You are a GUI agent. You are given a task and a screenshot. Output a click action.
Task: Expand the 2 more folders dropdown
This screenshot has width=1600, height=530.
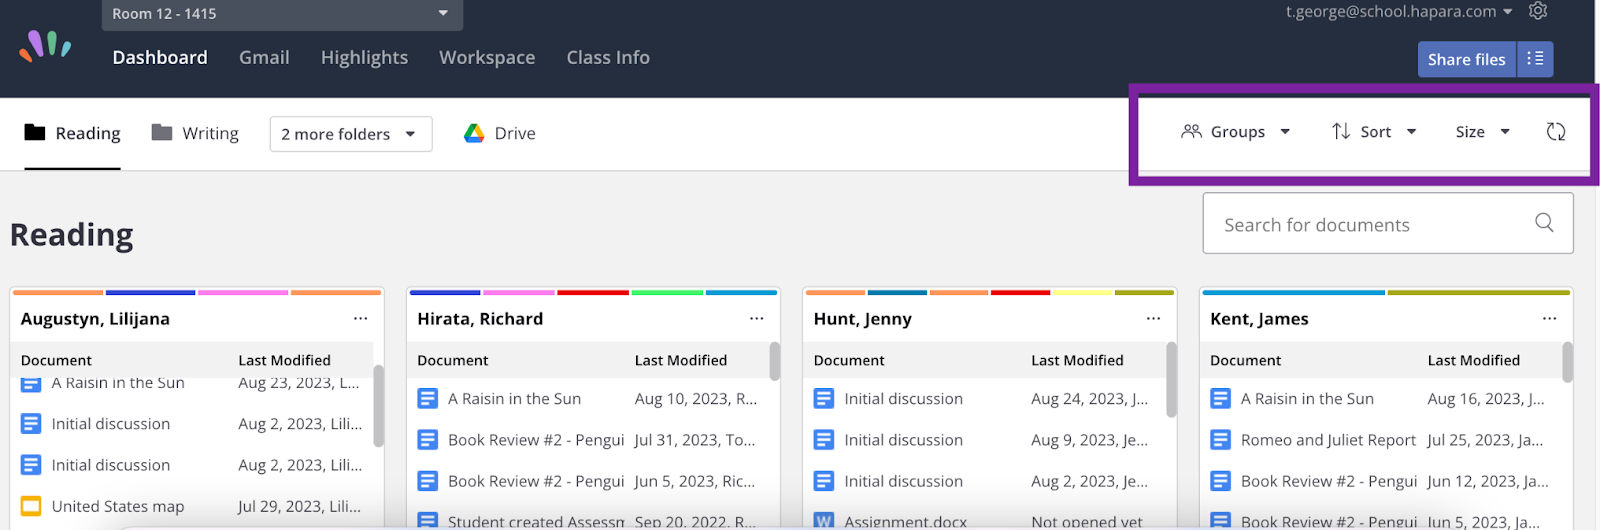click(351, 134)
